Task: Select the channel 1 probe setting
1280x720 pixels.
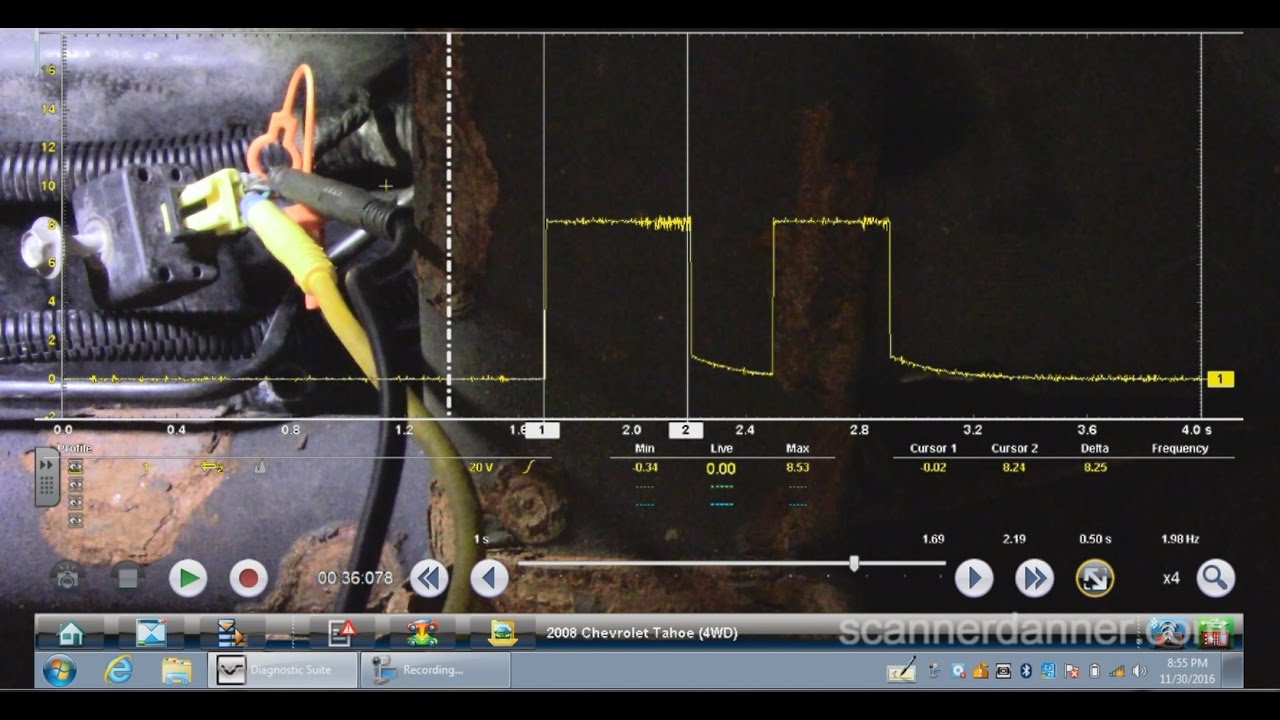Action: pyautogui.click(x=146, y=467)
